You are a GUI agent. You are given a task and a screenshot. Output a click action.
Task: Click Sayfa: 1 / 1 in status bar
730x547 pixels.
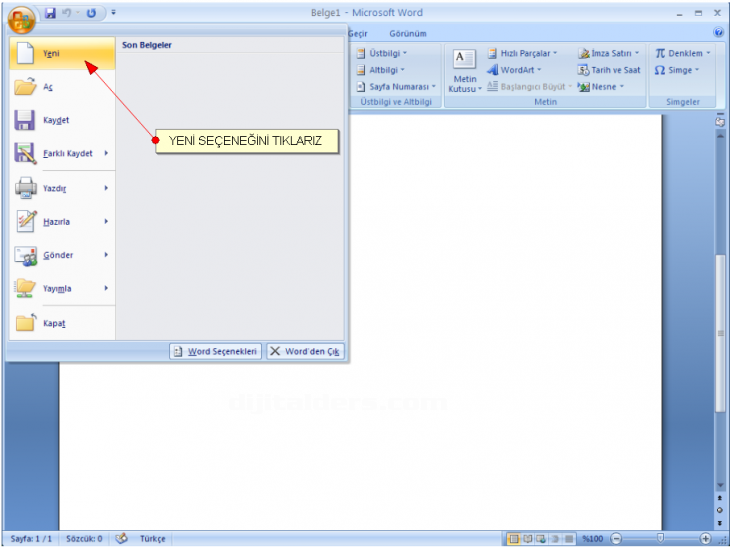31,539
